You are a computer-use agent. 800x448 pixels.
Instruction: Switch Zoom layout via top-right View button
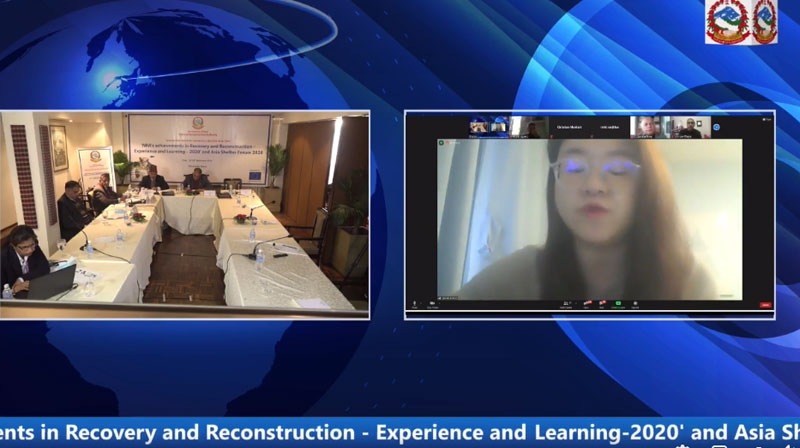coord(765,118)
